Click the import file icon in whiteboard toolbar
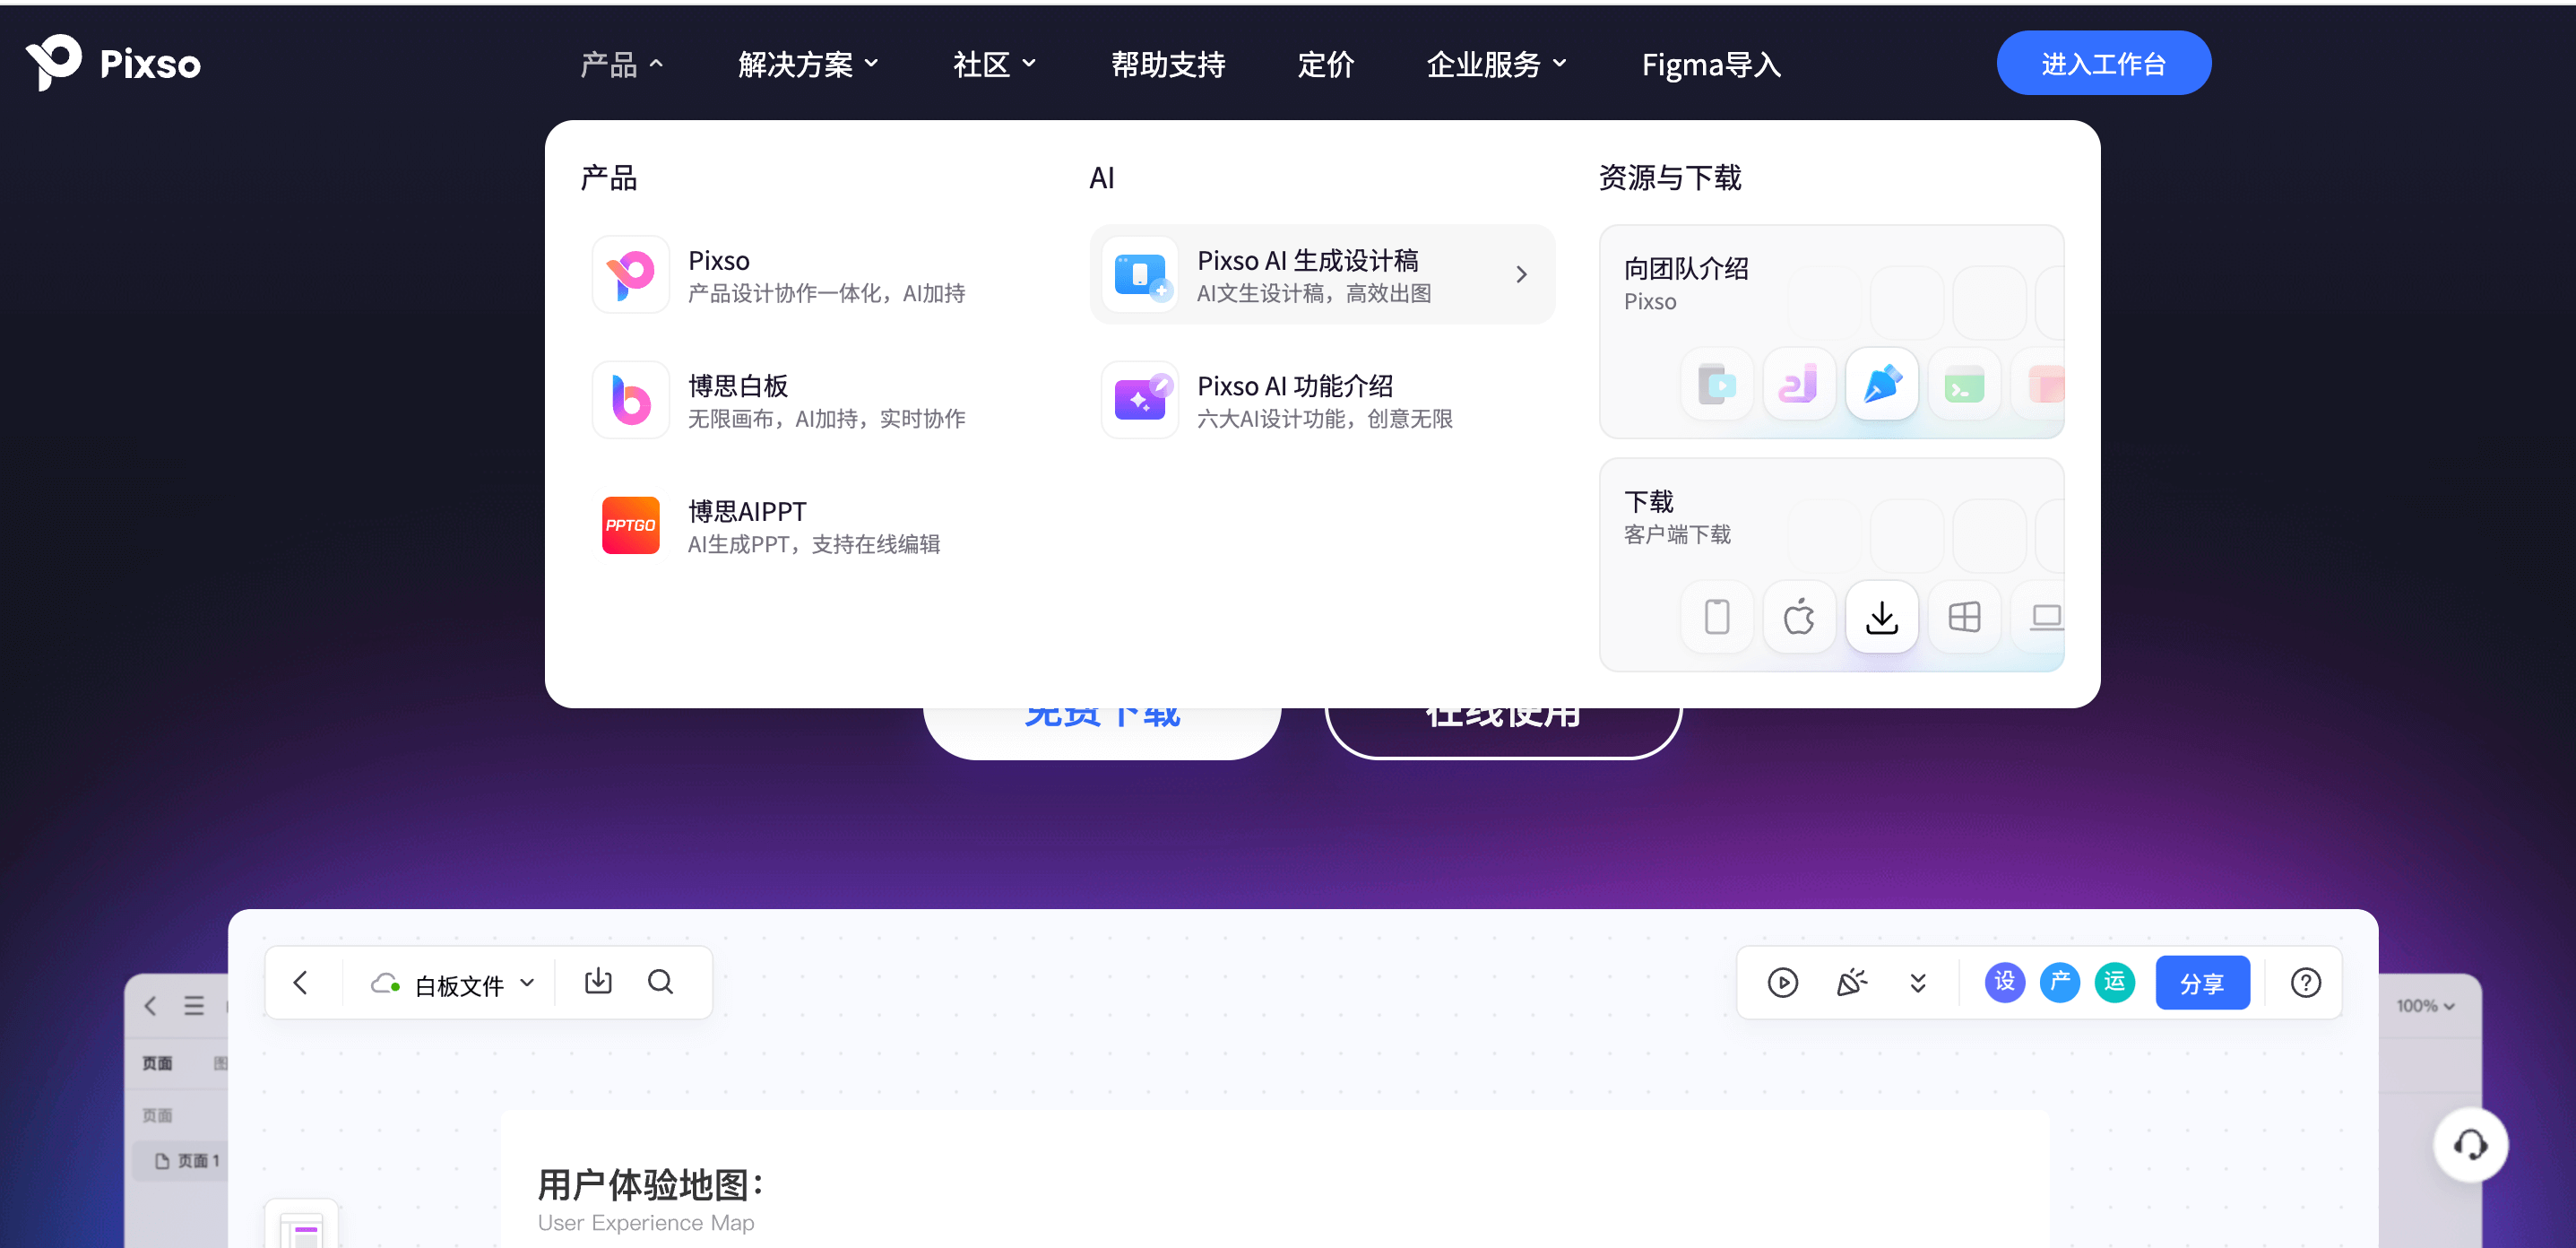2576x1248 pixels. tap(598, 982)
